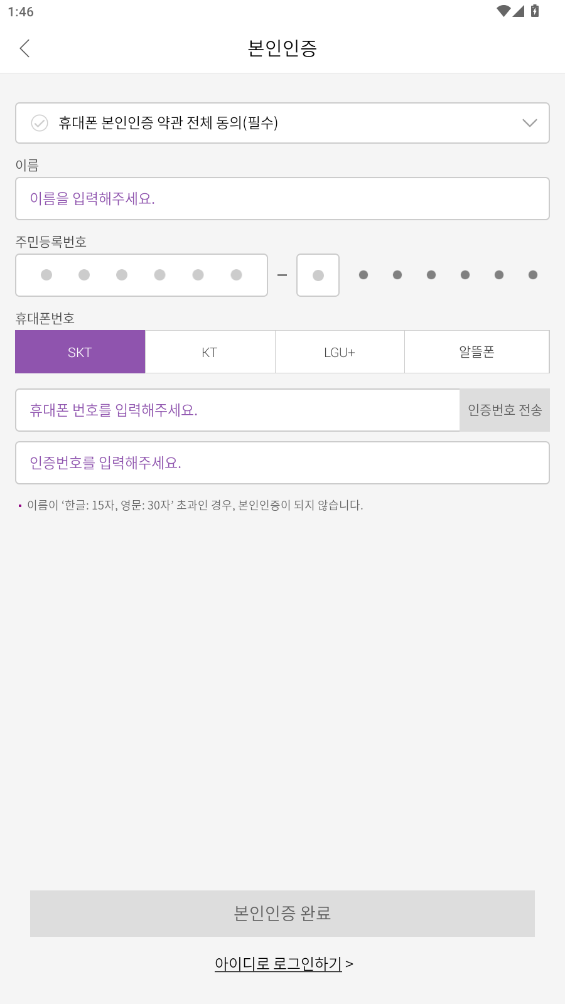The height and width of the screenshot is (1004, 565).
Task: Select the LGU+ carrier tab
Action: [x=340, y=352]
